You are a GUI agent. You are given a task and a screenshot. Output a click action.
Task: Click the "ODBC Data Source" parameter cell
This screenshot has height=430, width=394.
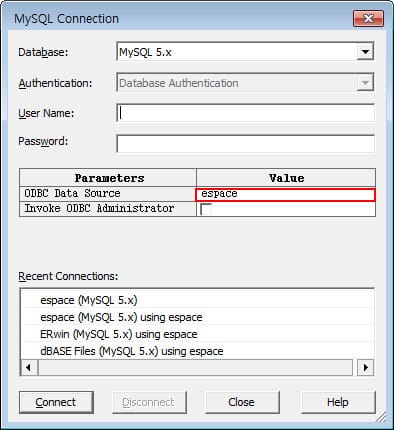click(108, 194)
